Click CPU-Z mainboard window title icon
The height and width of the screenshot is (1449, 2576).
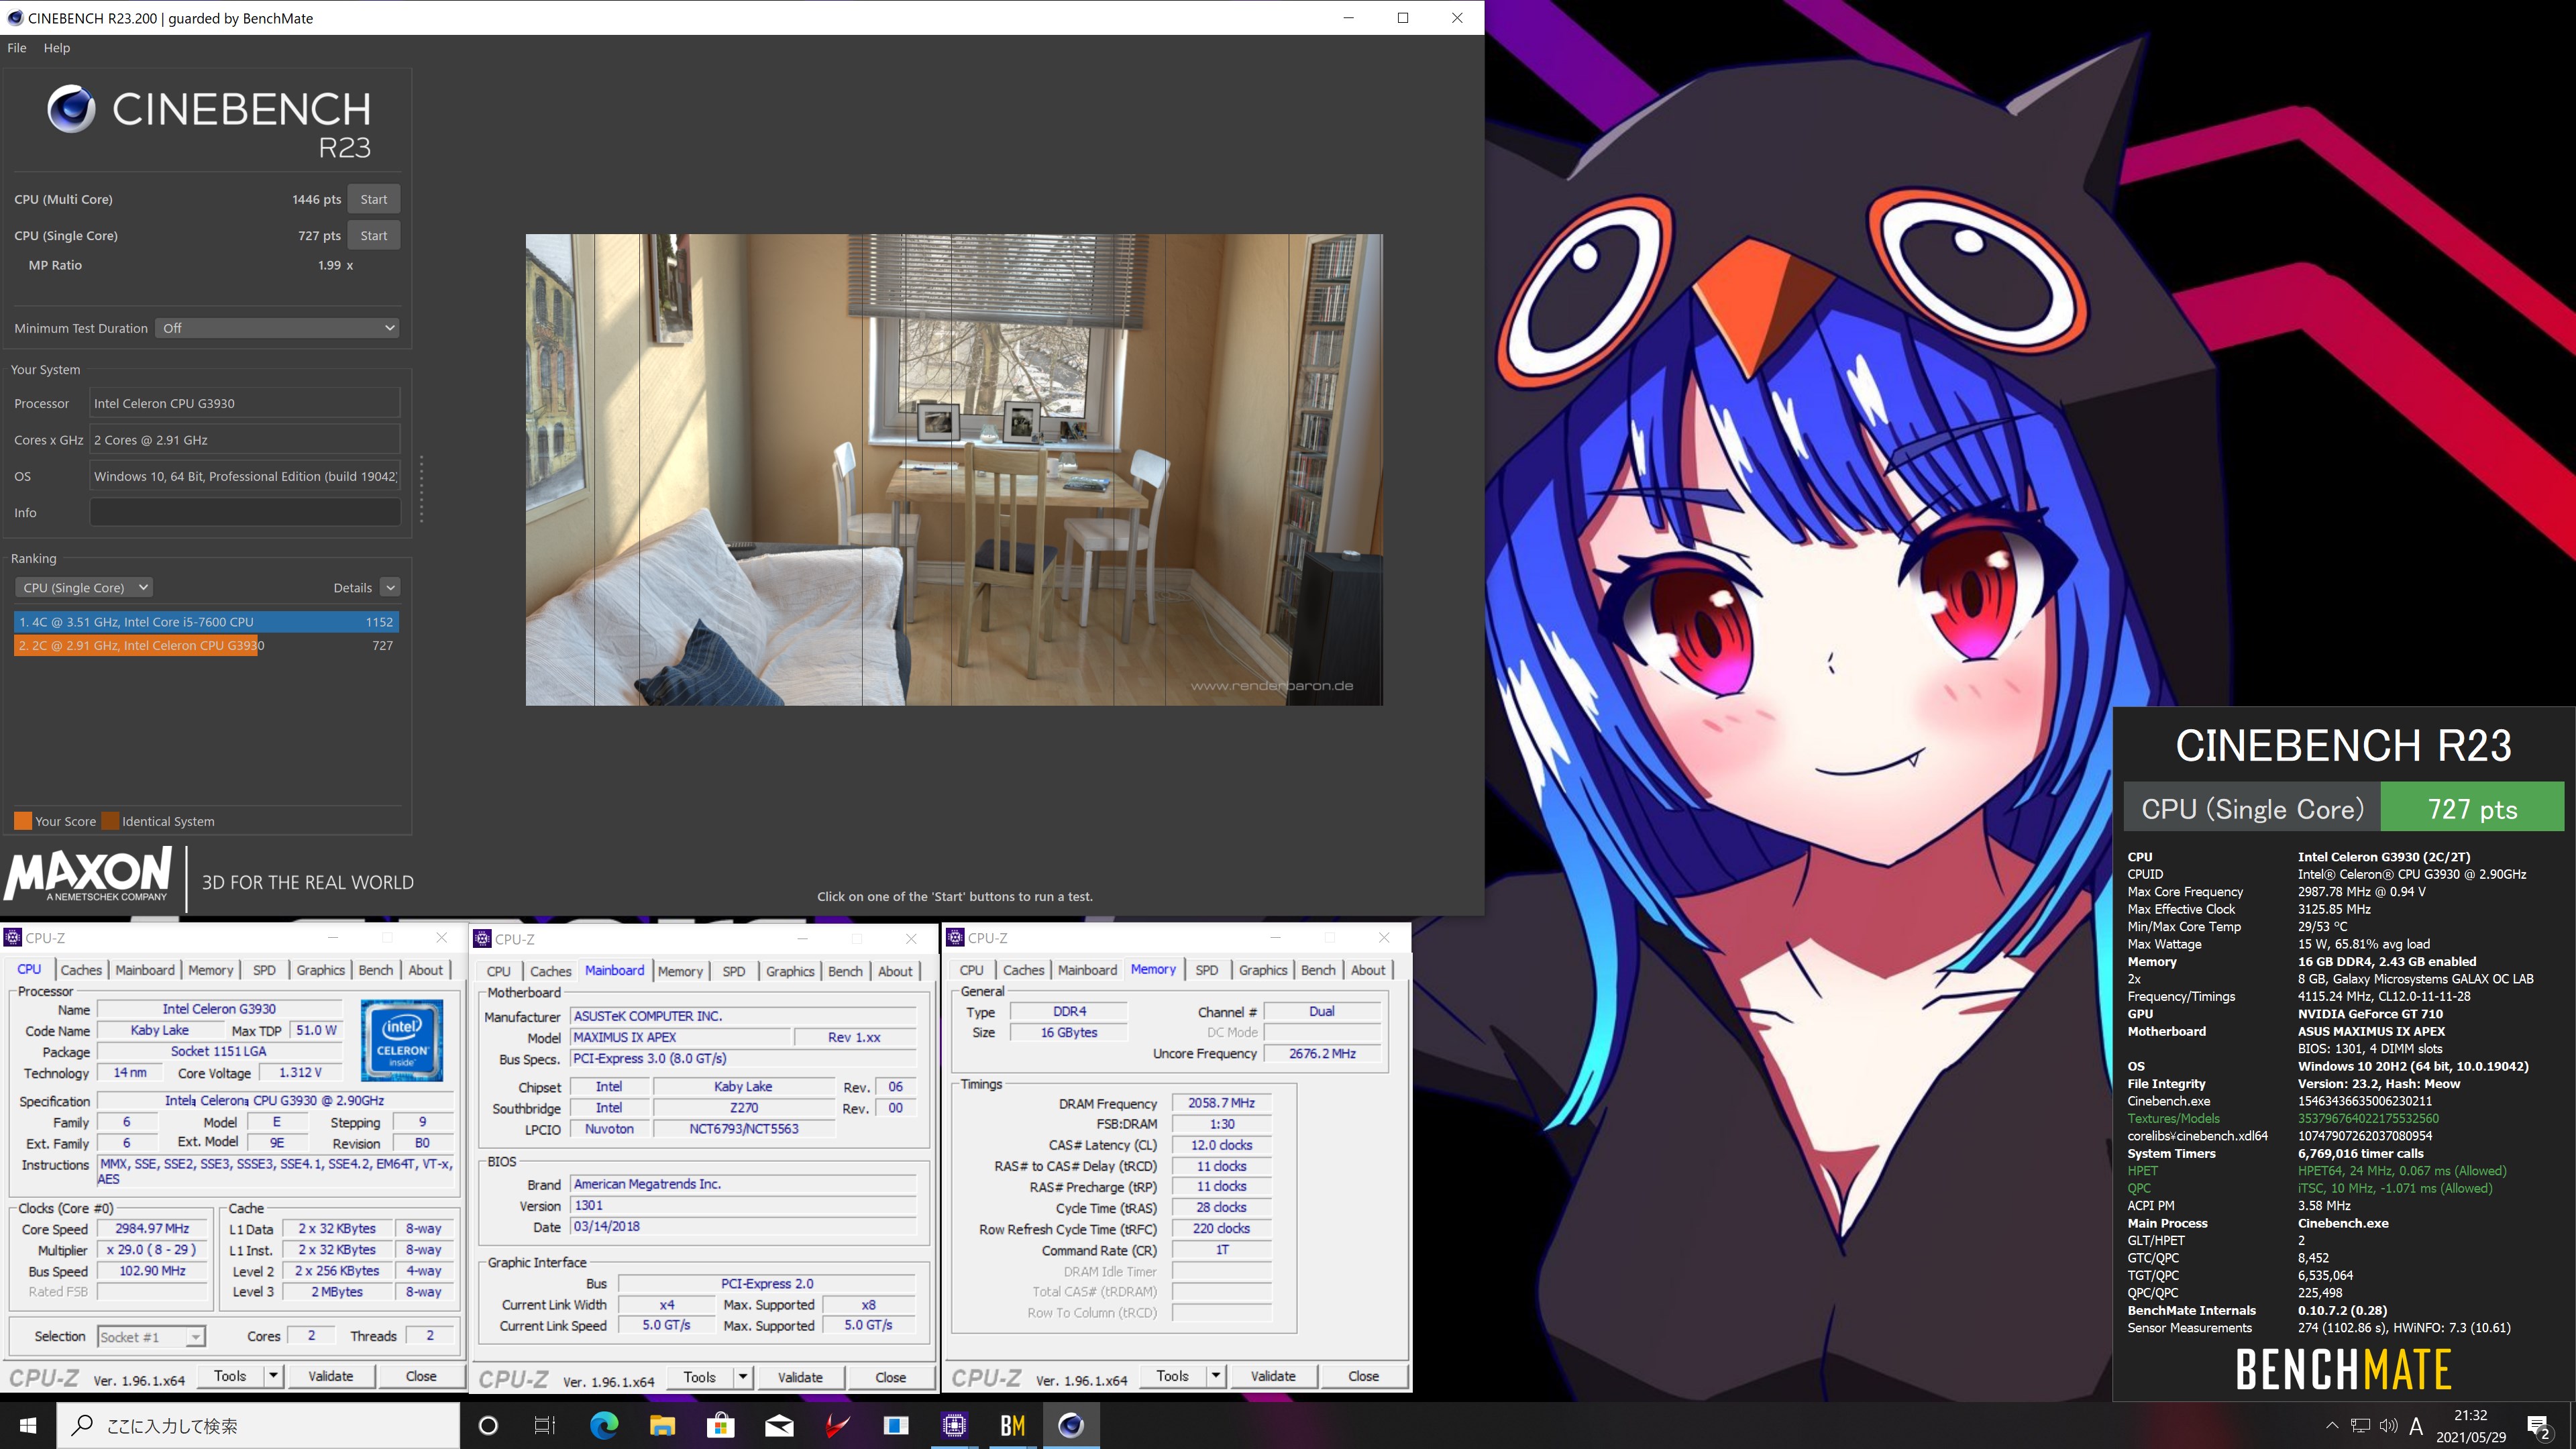[483, 938]
